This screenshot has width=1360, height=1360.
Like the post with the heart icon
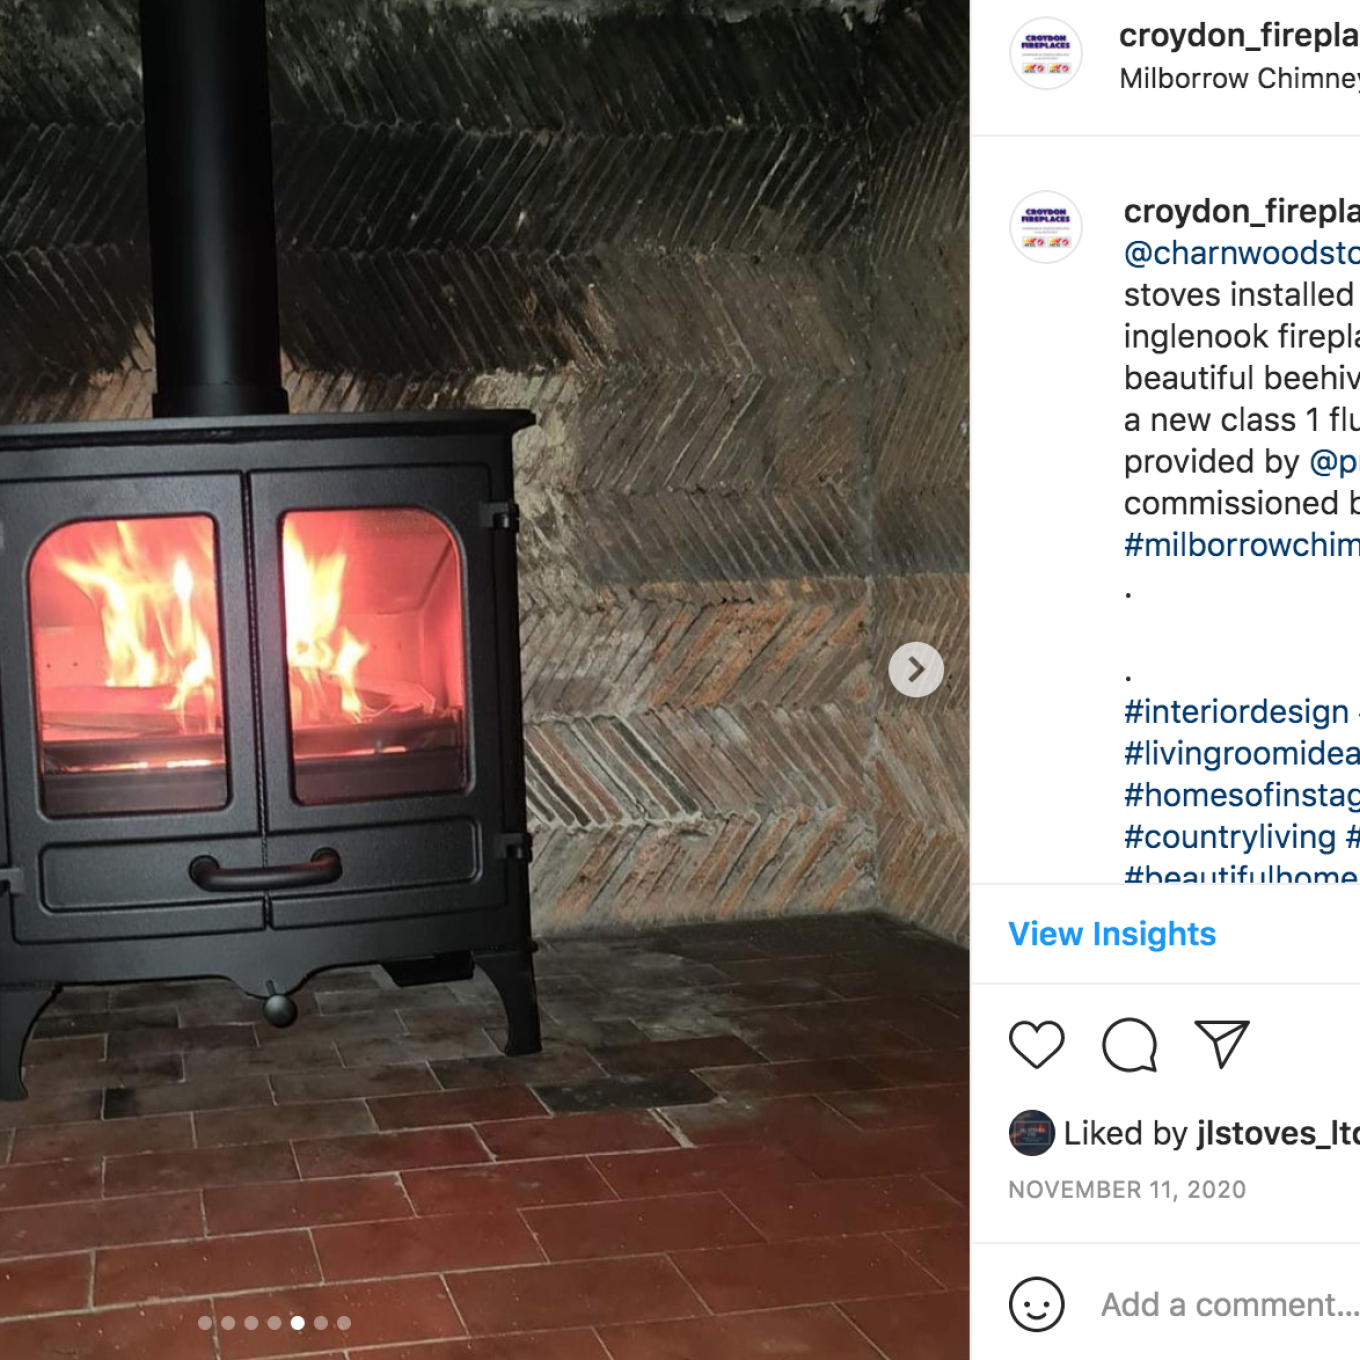(1037, 1045)
